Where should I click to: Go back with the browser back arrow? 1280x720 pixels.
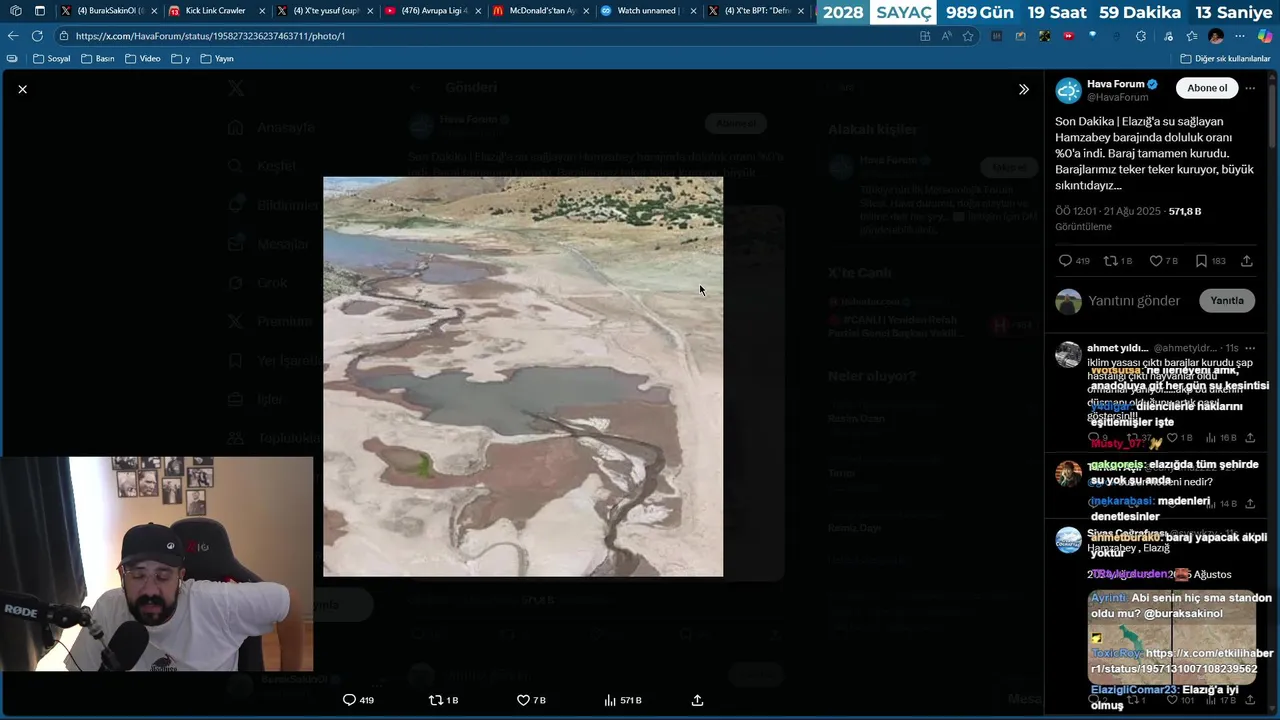13,36
